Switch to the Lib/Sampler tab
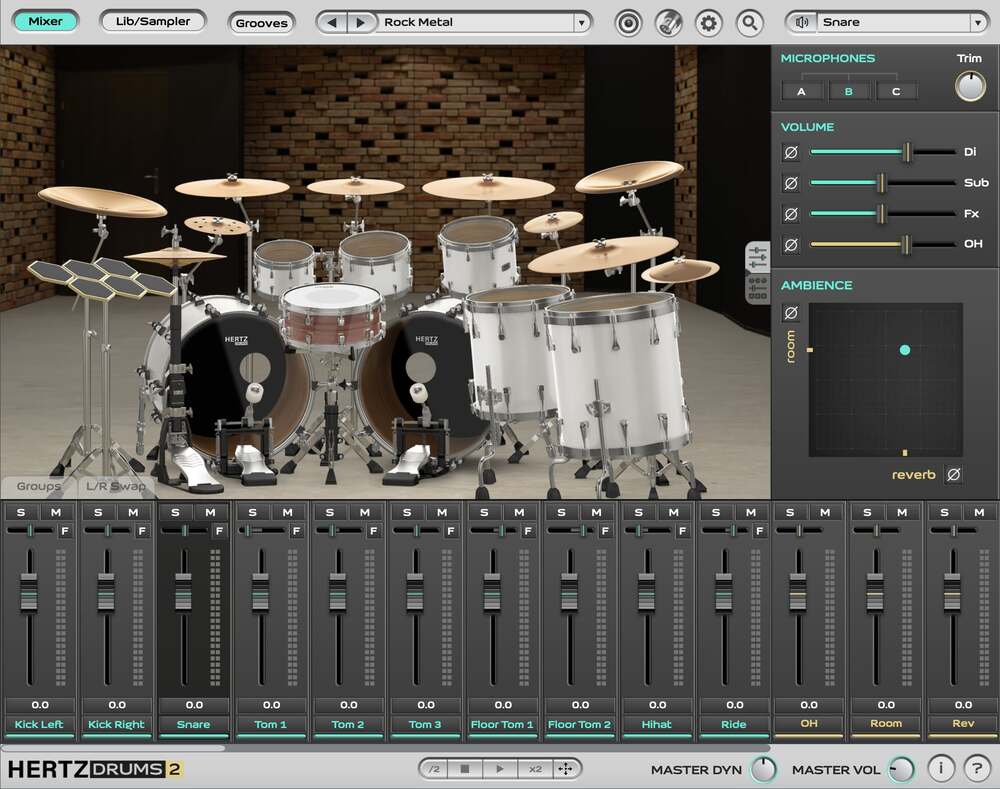The height and width of the screenshot is (789, 1000). point(152,20)
